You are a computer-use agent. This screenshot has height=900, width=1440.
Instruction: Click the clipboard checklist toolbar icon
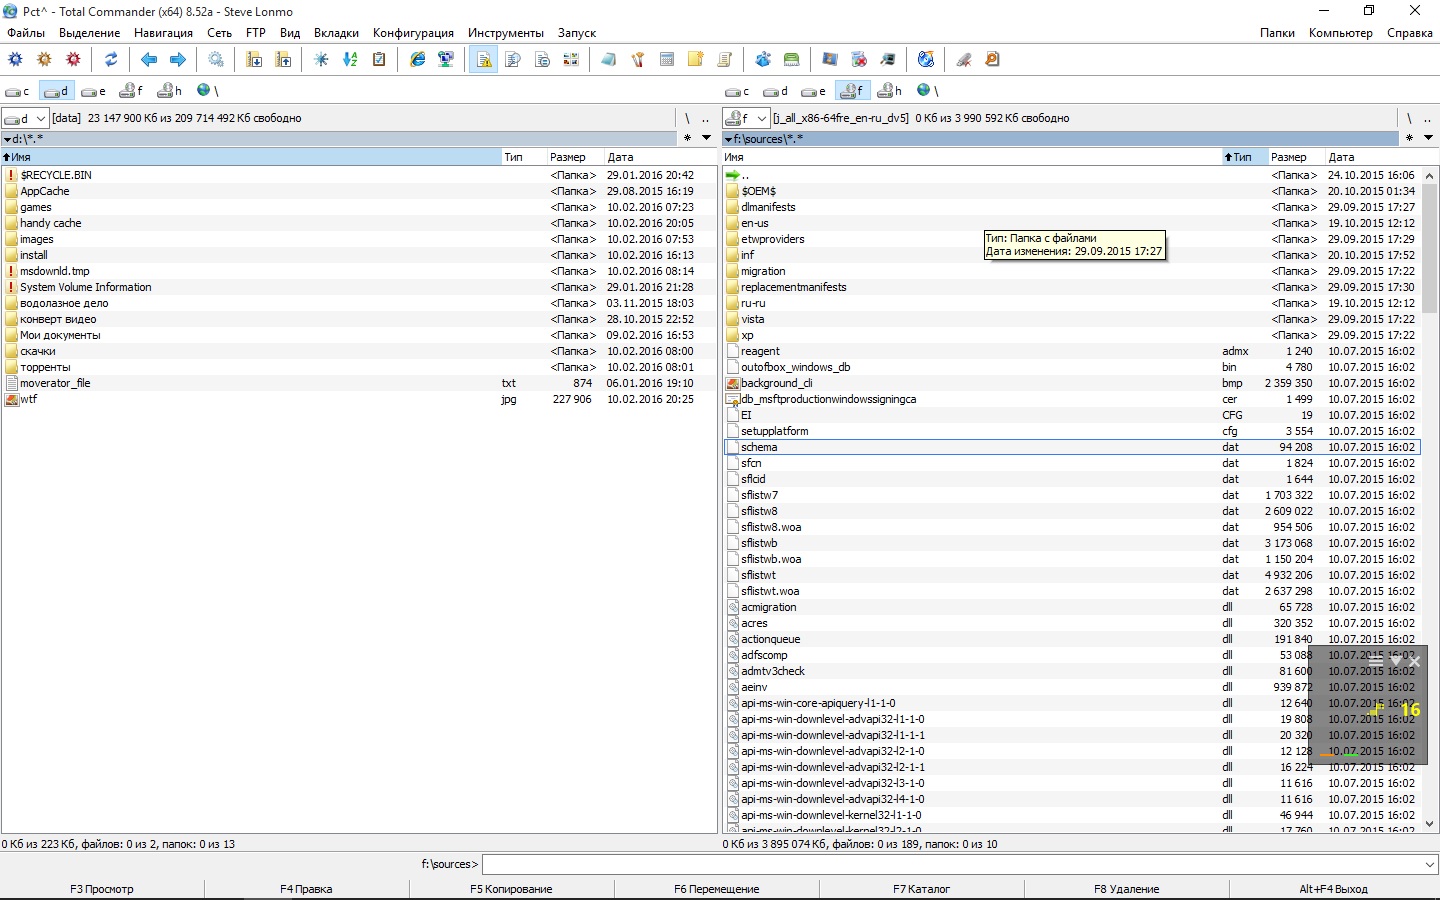pos(379,60)
